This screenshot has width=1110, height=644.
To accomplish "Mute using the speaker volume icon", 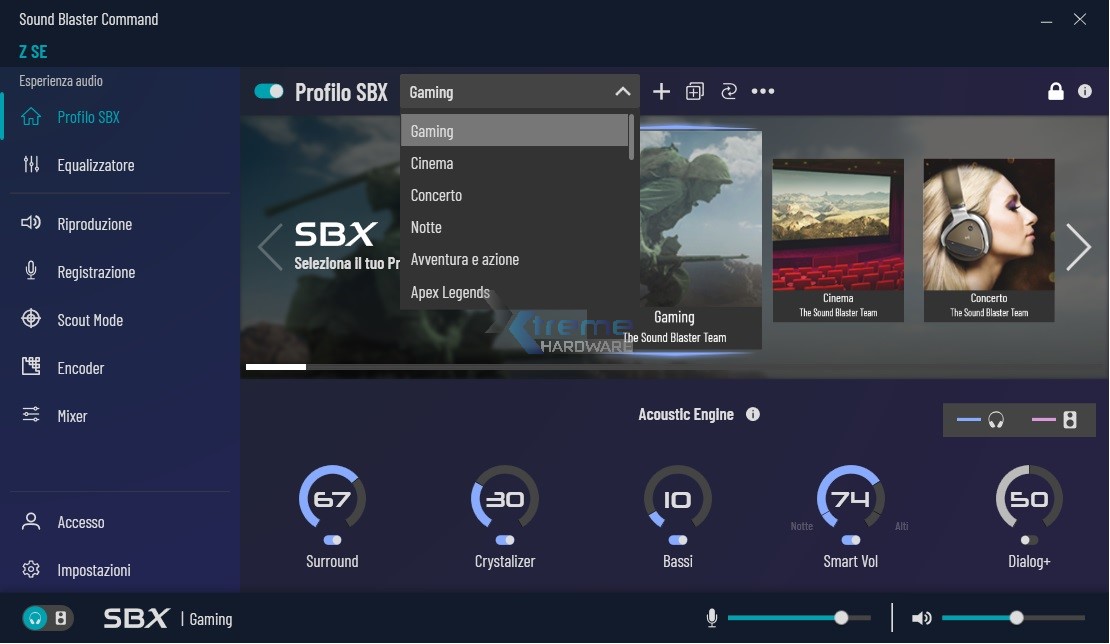I will pos(921,618).
